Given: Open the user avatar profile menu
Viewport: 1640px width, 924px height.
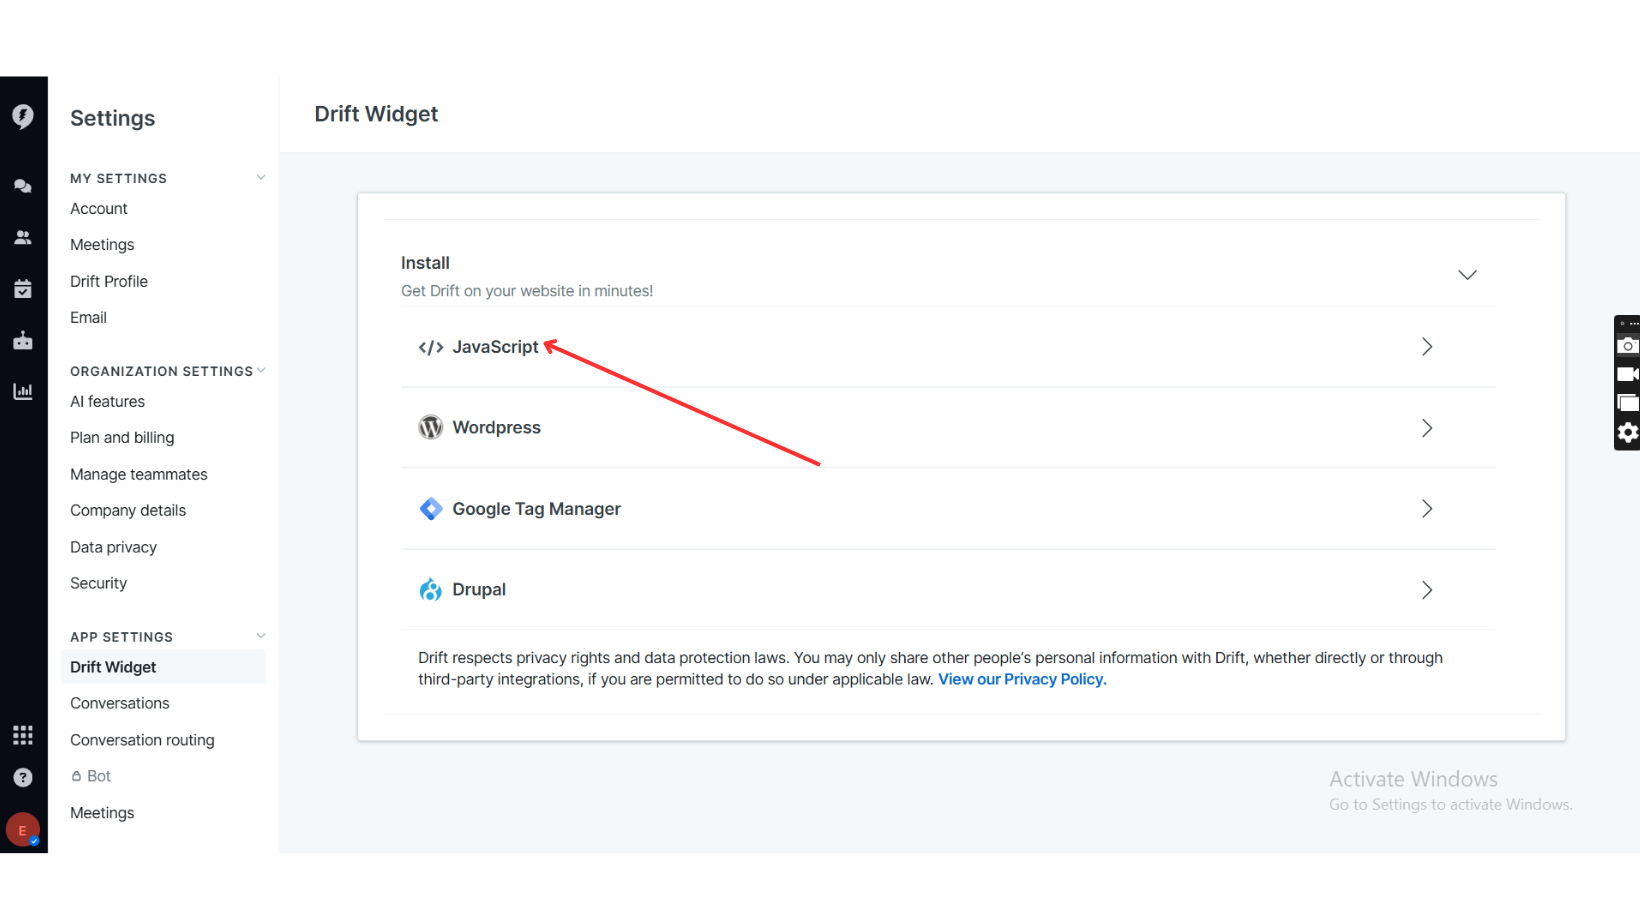Looking at the screenshot, I should (23, 830).
